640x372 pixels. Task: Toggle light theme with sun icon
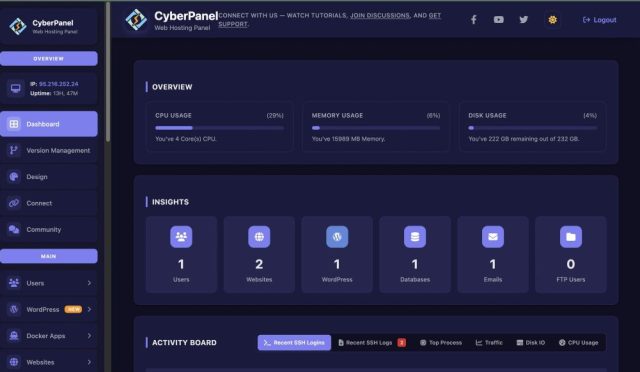[x=553, y=20]
